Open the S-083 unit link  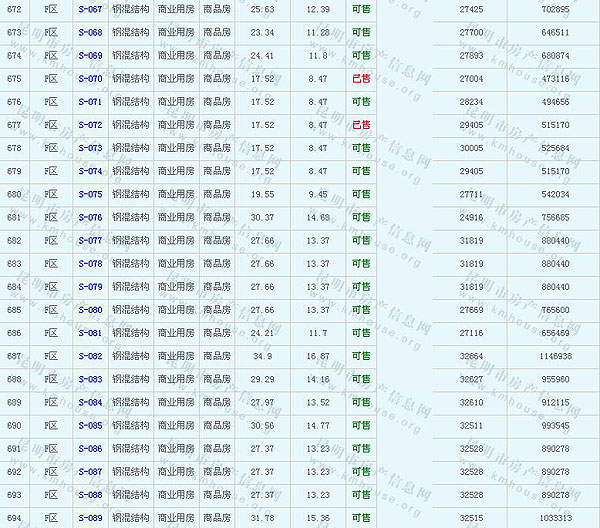(90, 379)
